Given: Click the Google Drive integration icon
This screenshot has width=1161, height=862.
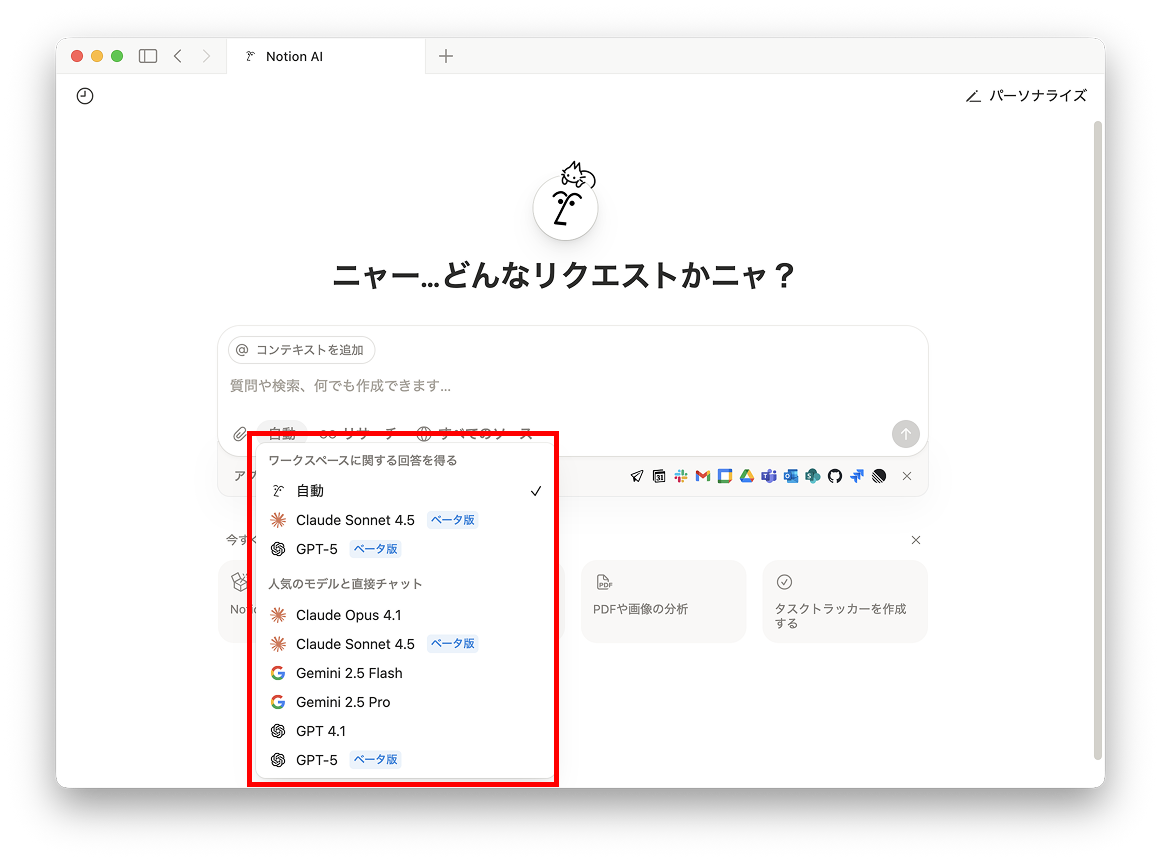Looking at the screenshot, I should [746, 476].
